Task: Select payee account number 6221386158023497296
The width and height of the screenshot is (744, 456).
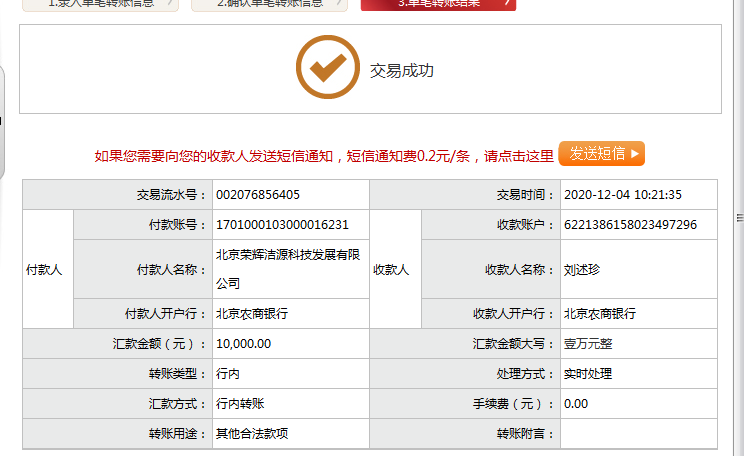Action: pyautogui.click(x=630, y=224)
